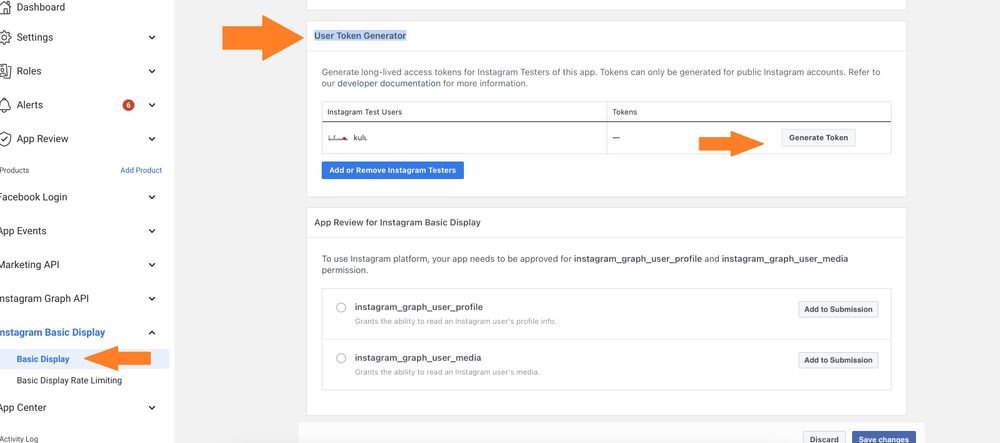Open Basic Display Rate Limiting
The image size is (1000, 443).
coord(69,381)
